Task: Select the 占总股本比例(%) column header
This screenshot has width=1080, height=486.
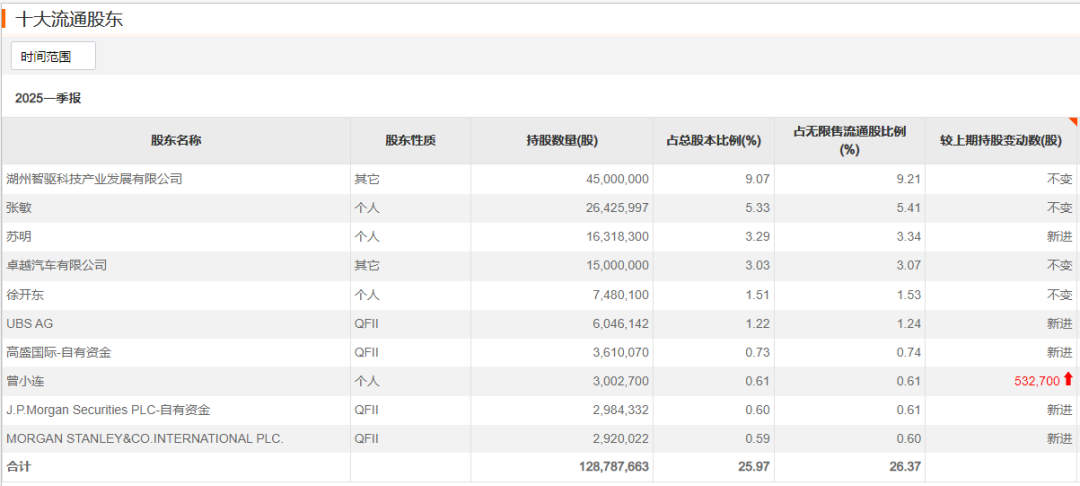Action: (714, 140)
